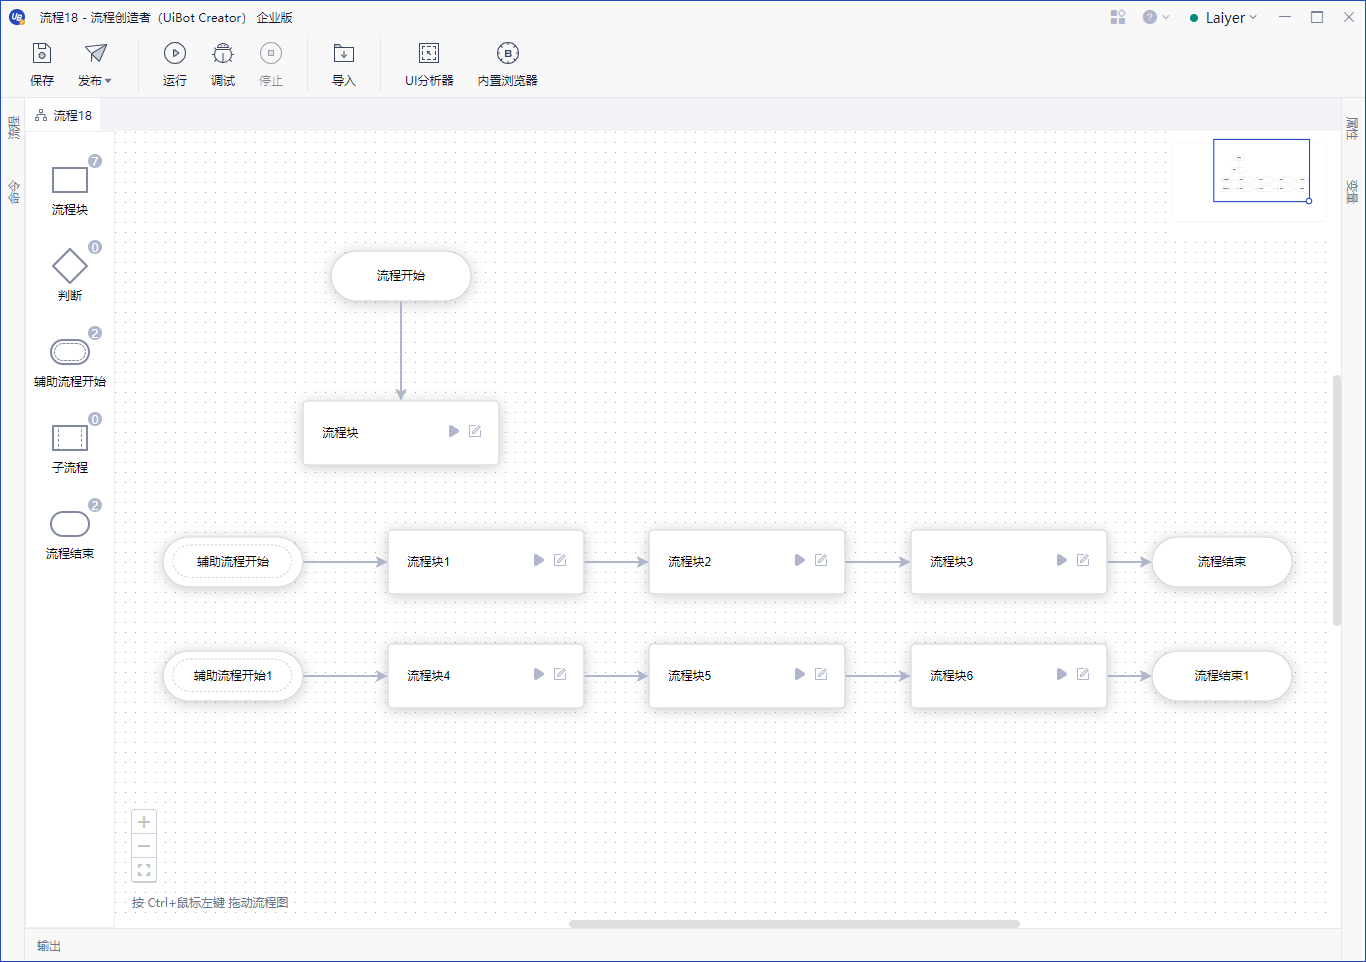Viewport: 1366px width, 962px height.
Task: Click the minimap overview thumbnail
Action: 1261,170
